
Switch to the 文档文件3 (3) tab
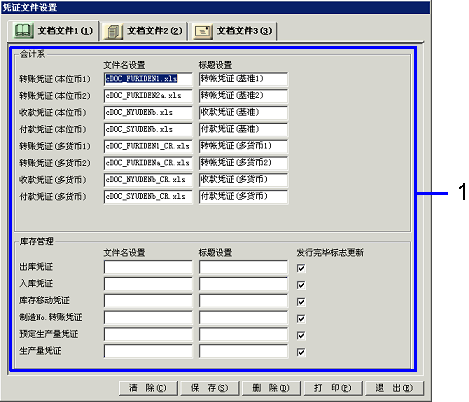tap(234, 31)
